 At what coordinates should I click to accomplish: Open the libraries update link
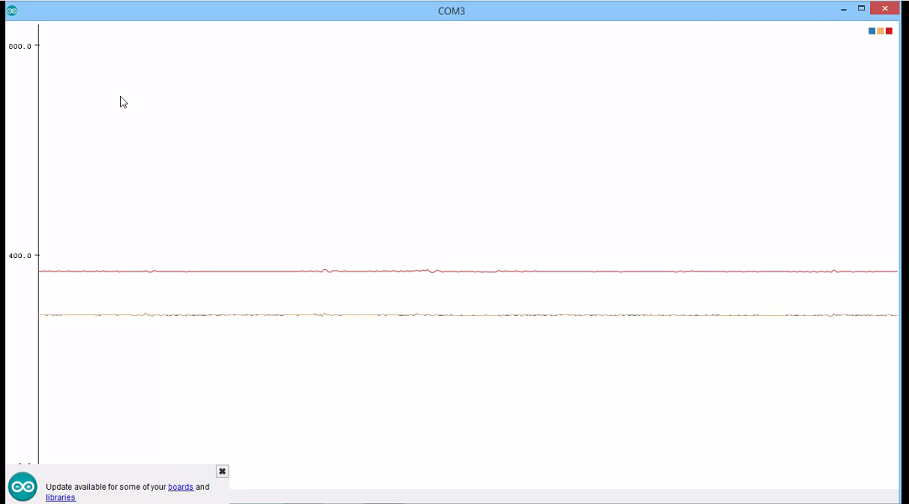(60, 497)
